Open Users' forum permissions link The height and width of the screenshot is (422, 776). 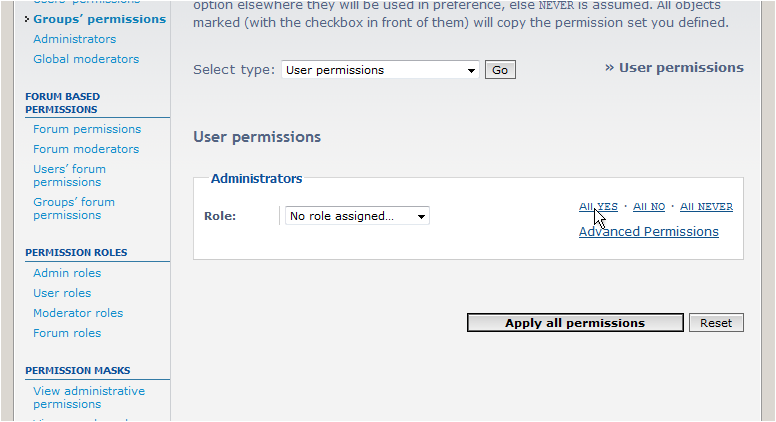point(69,175)
